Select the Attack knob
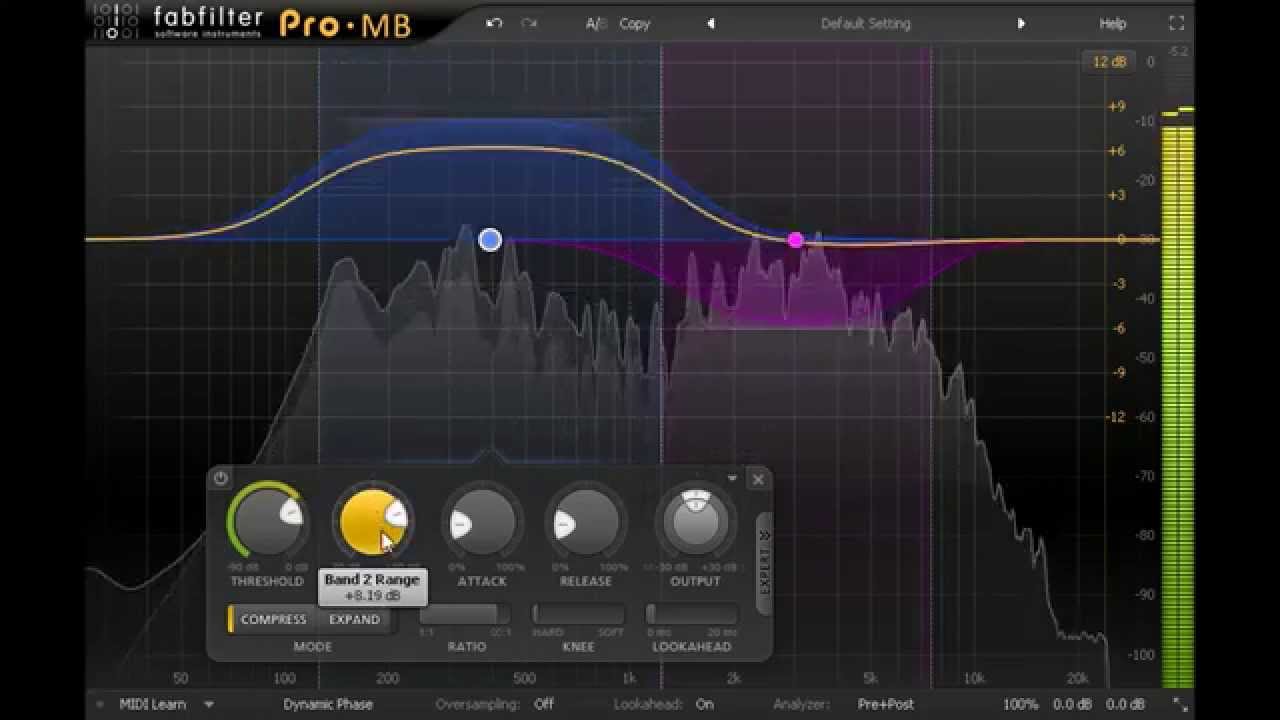This screenshot has width=1280, height=720. [480, 520]
